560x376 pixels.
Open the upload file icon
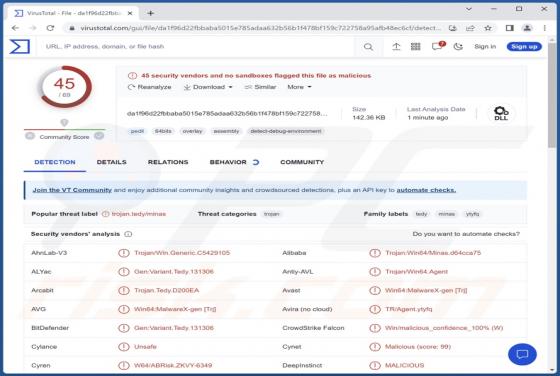coord(396,46)
